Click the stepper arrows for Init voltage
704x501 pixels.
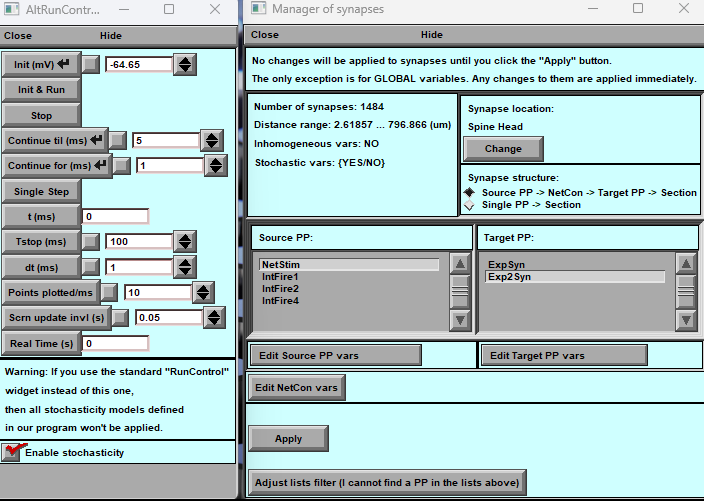click(185, 65)
